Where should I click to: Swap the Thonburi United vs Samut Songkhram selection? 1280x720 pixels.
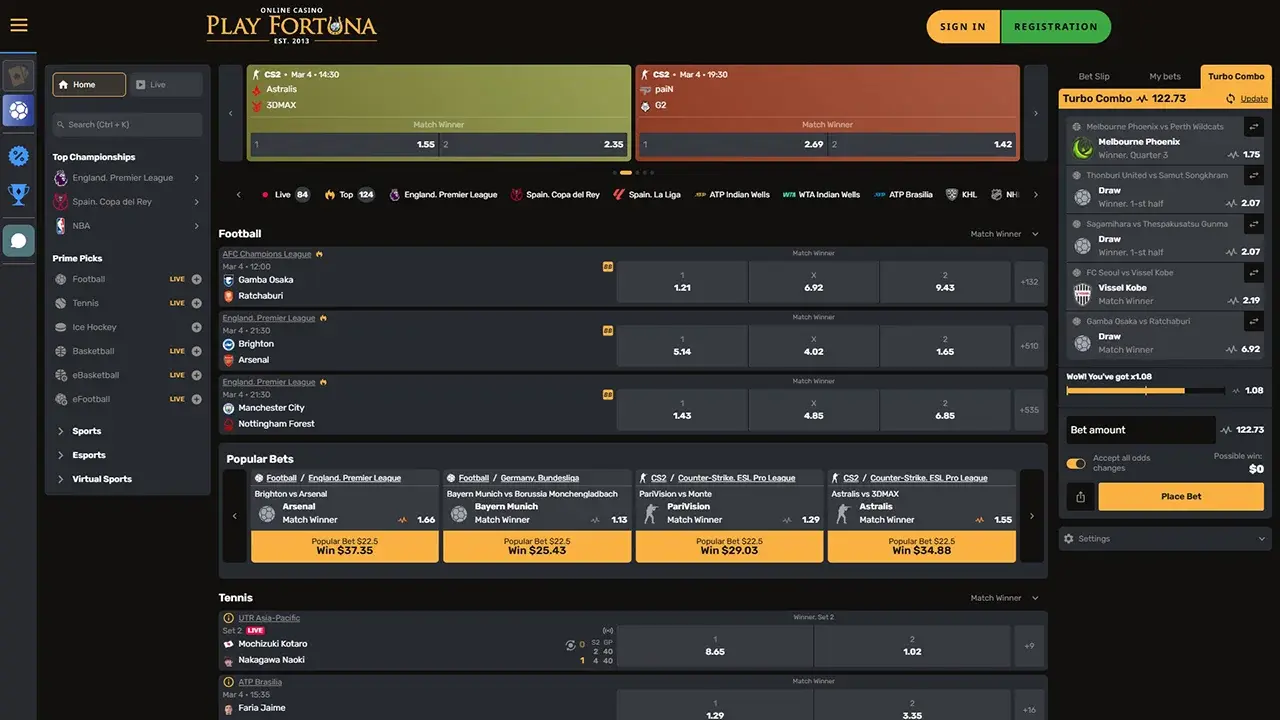1254,175
